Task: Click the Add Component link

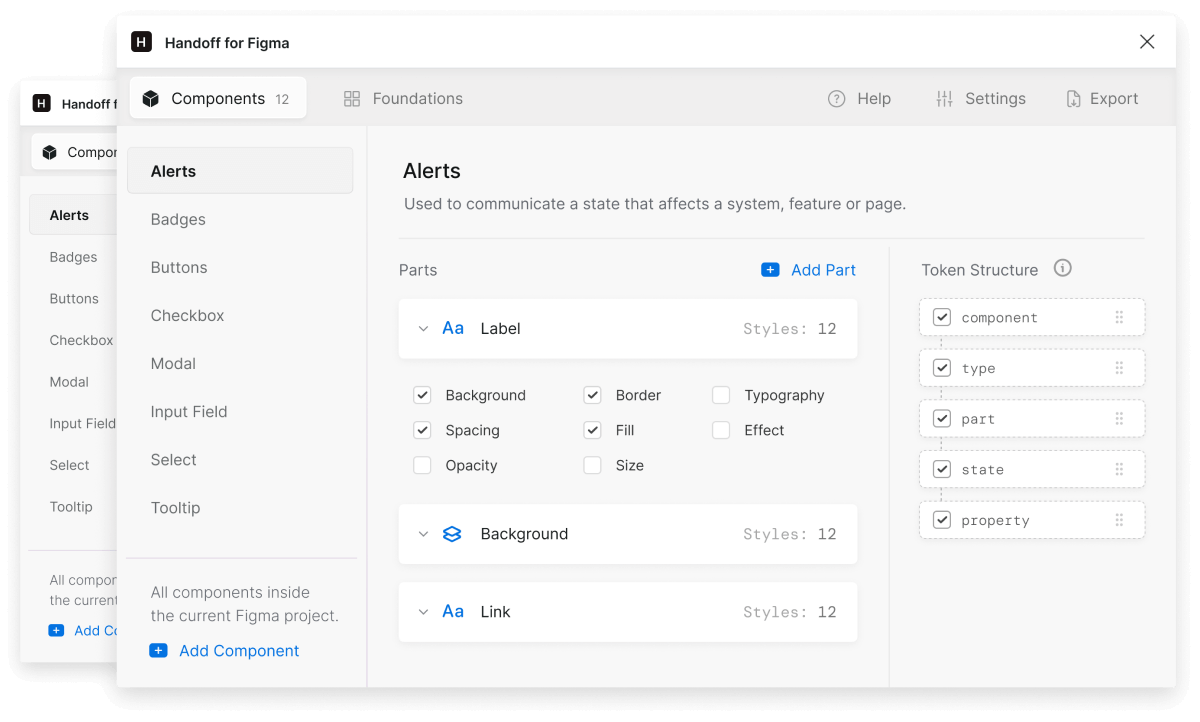Action: pos(239,651)
